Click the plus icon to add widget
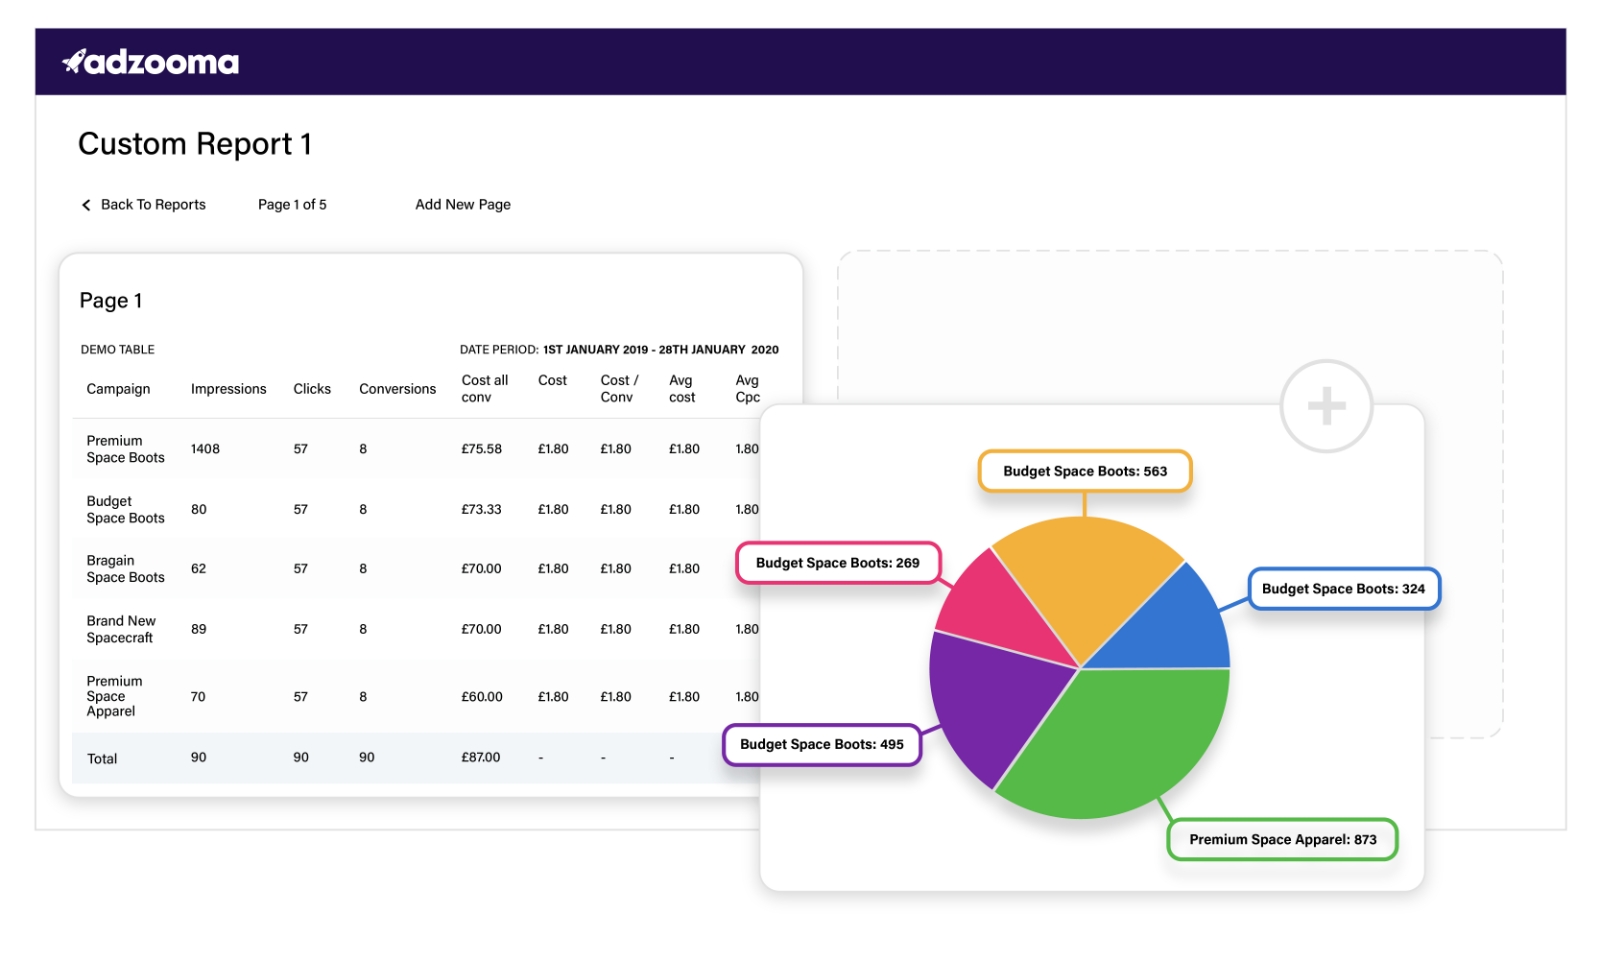The height and width of the screenshot is (971, 1600). (1326, 406)
